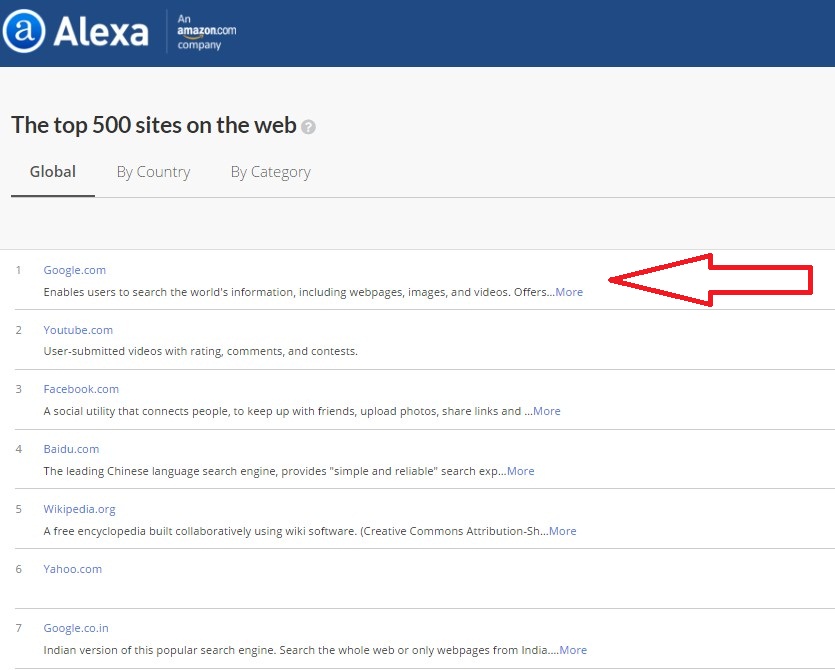Expand More in the Google.co.in description
The height and width of the screenshot is (670, 835).
coord(574,650)
